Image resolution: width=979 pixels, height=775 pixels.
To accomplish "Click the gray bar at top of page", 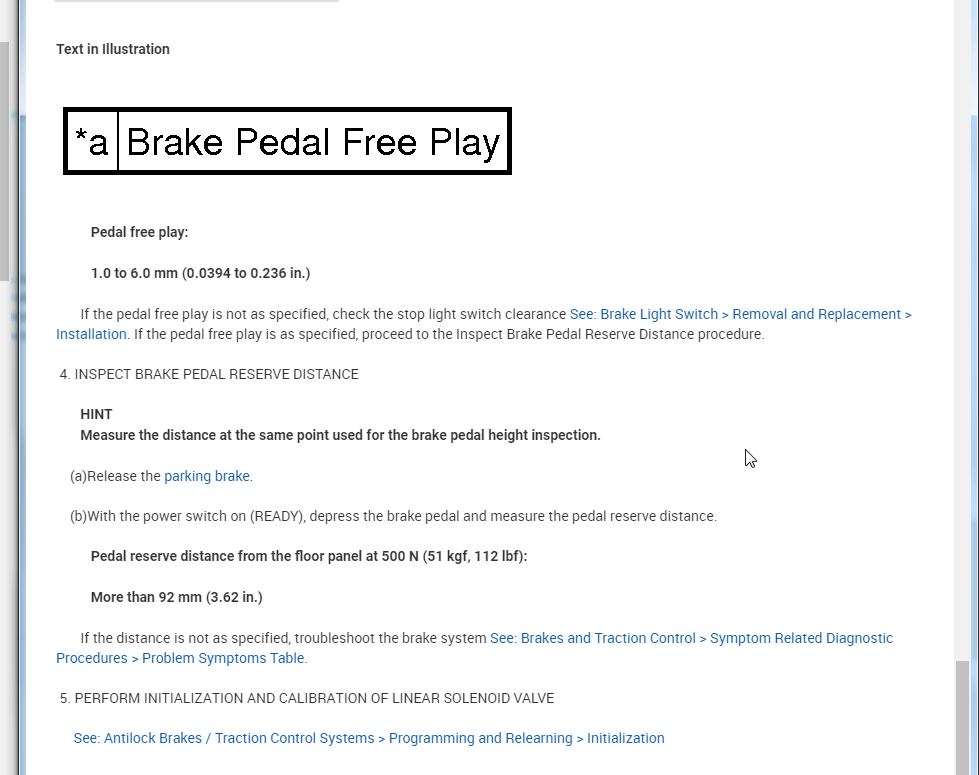I will pyautogui.click(x=196, y=1).
